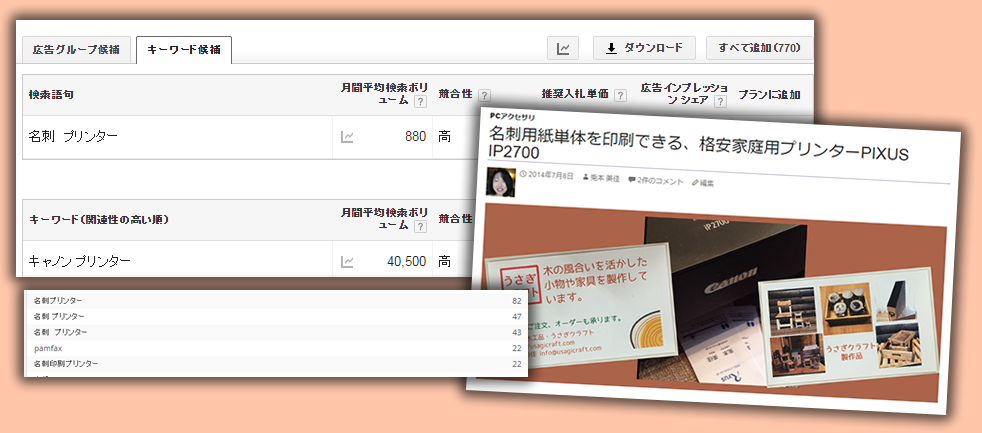Click the 880 search volume value
982x433 pixels.
tap(415, 137)
